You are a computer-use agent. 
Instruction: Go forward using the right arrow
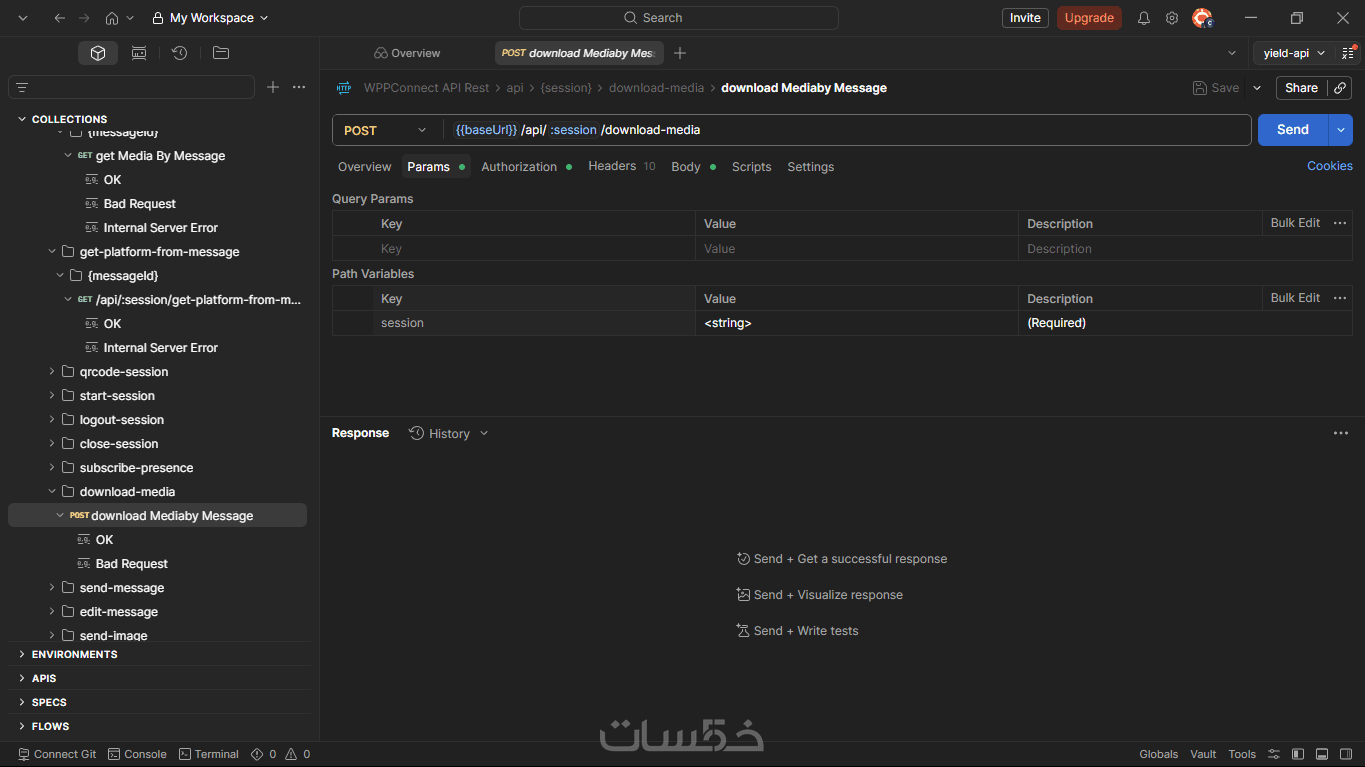(84, 18)
